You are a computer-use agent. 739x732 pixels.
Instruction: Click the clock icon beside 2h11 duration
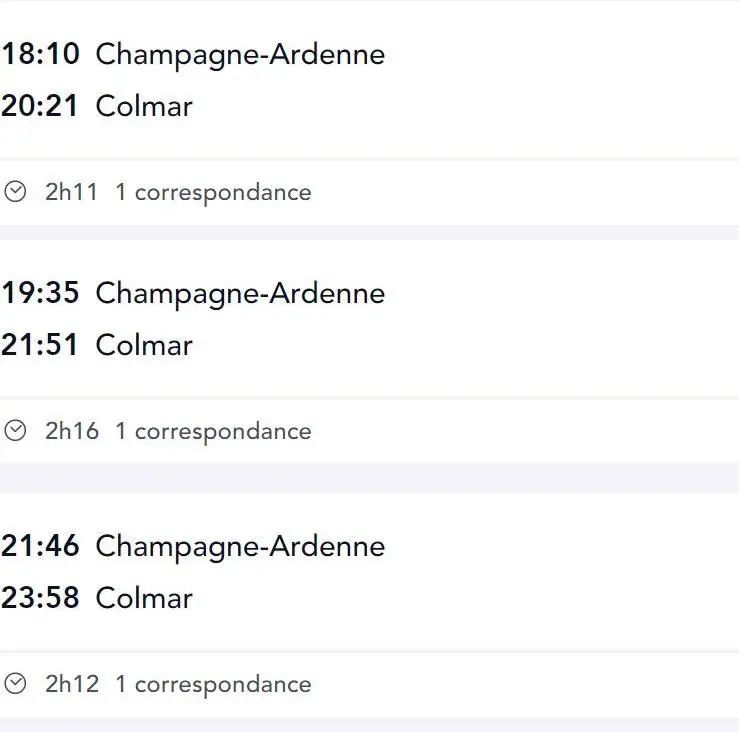[15, 192]
